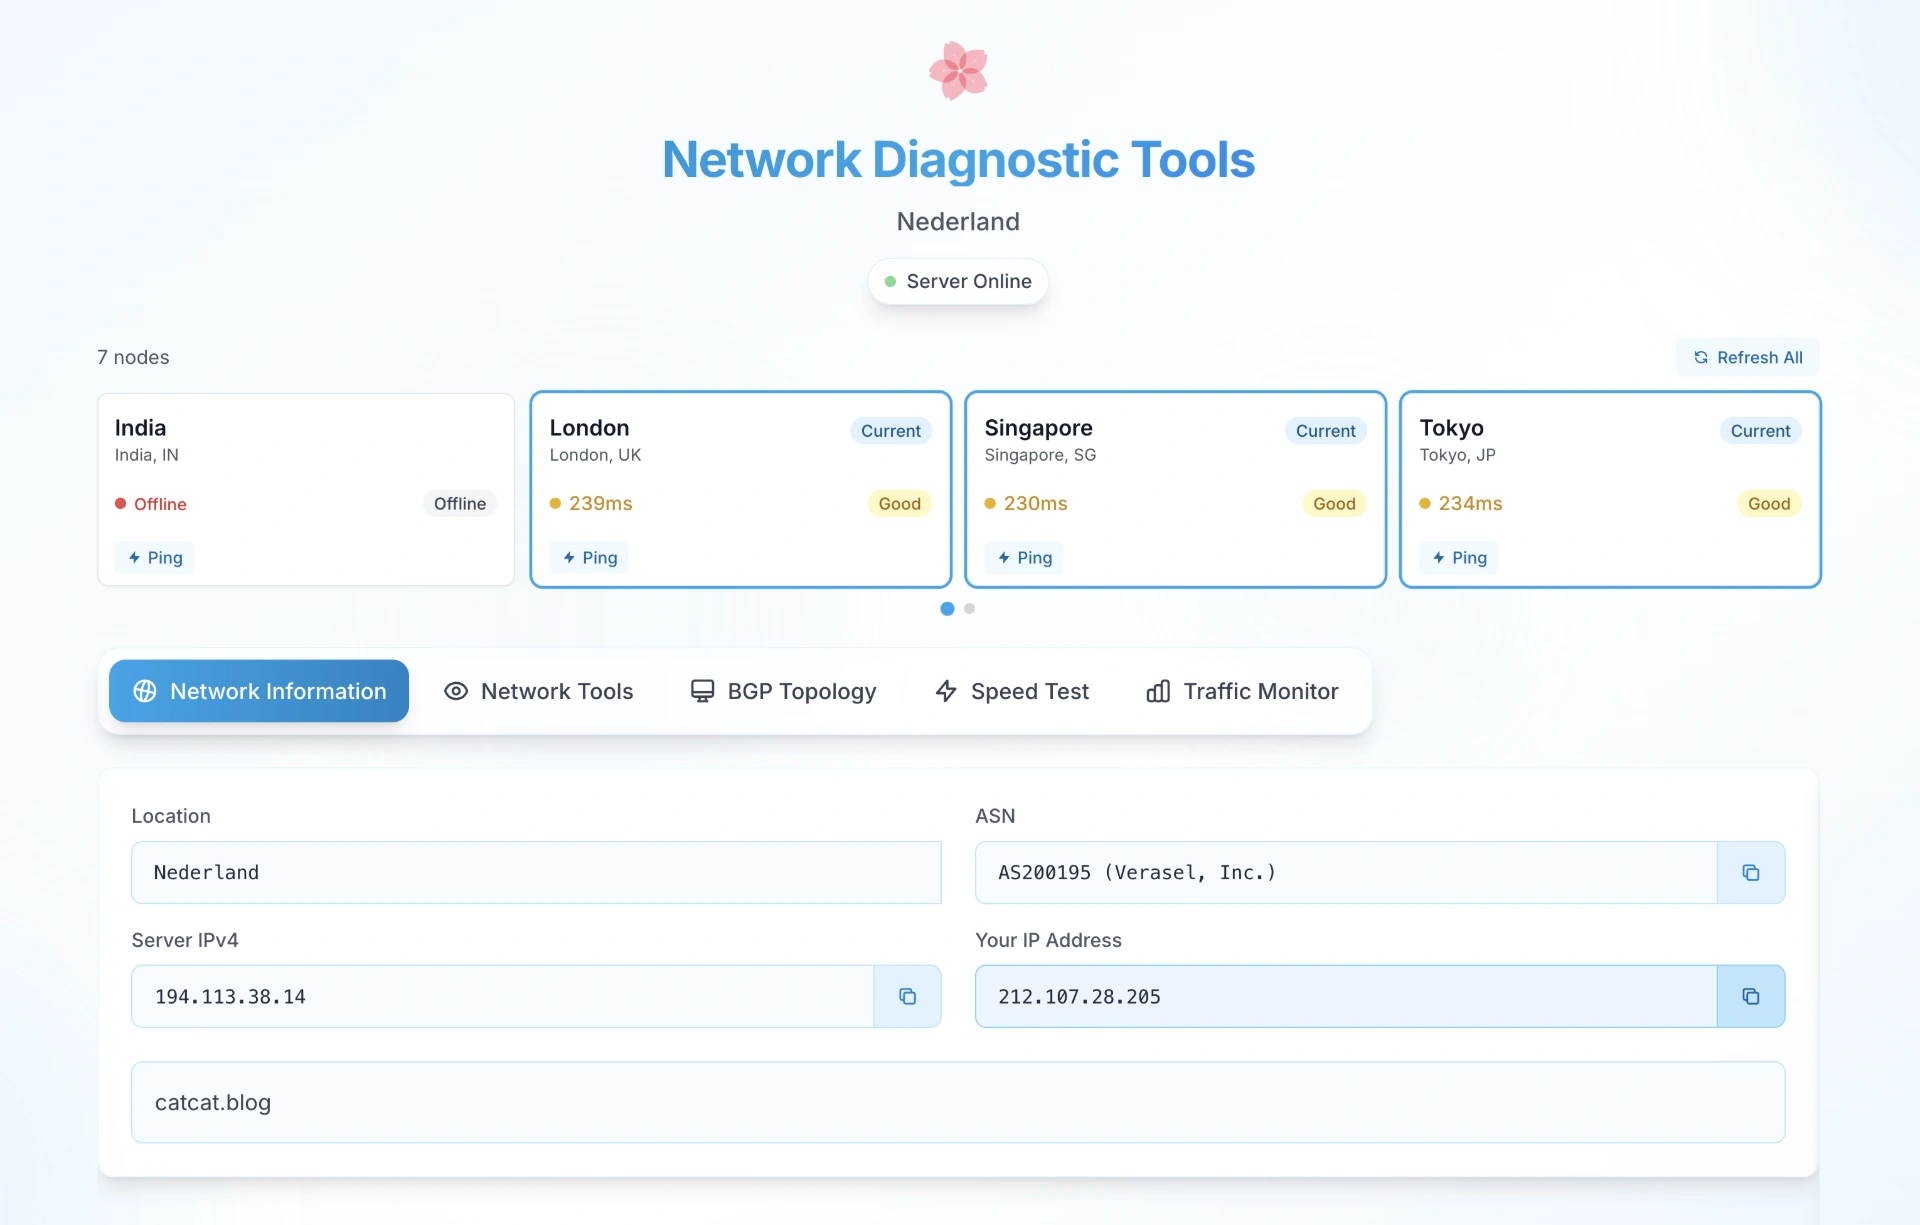Image resolution: width=1920 pixels, height=1225 pixels.
Task: Show the Traffic Monitor tab
Action: (1242, 691)
